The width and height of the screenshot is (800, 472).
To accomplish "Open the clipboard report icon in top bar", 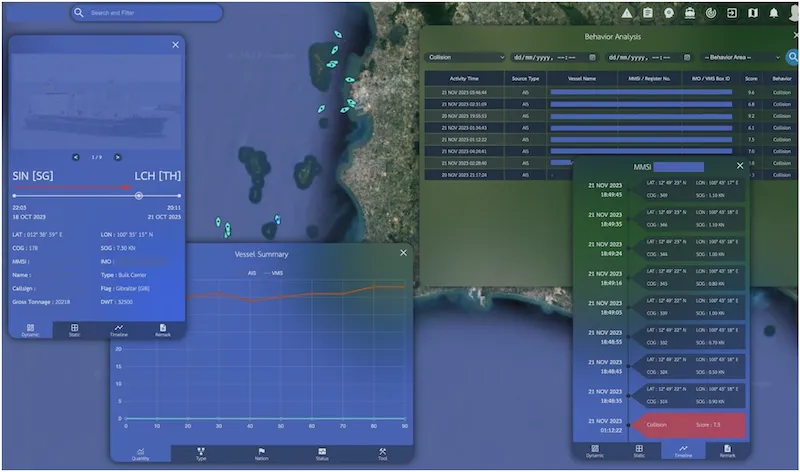I will 647,13.
